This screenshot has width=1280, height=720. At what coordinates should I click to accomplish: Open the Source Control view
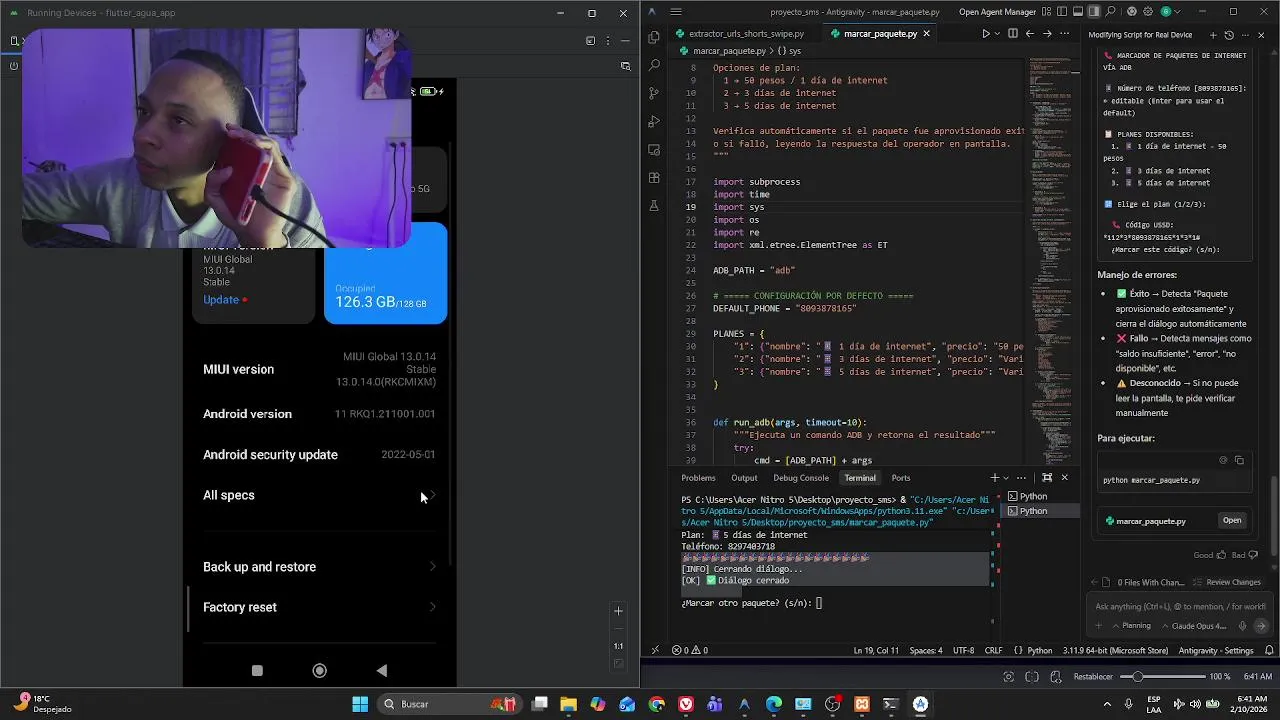(654, 93)
